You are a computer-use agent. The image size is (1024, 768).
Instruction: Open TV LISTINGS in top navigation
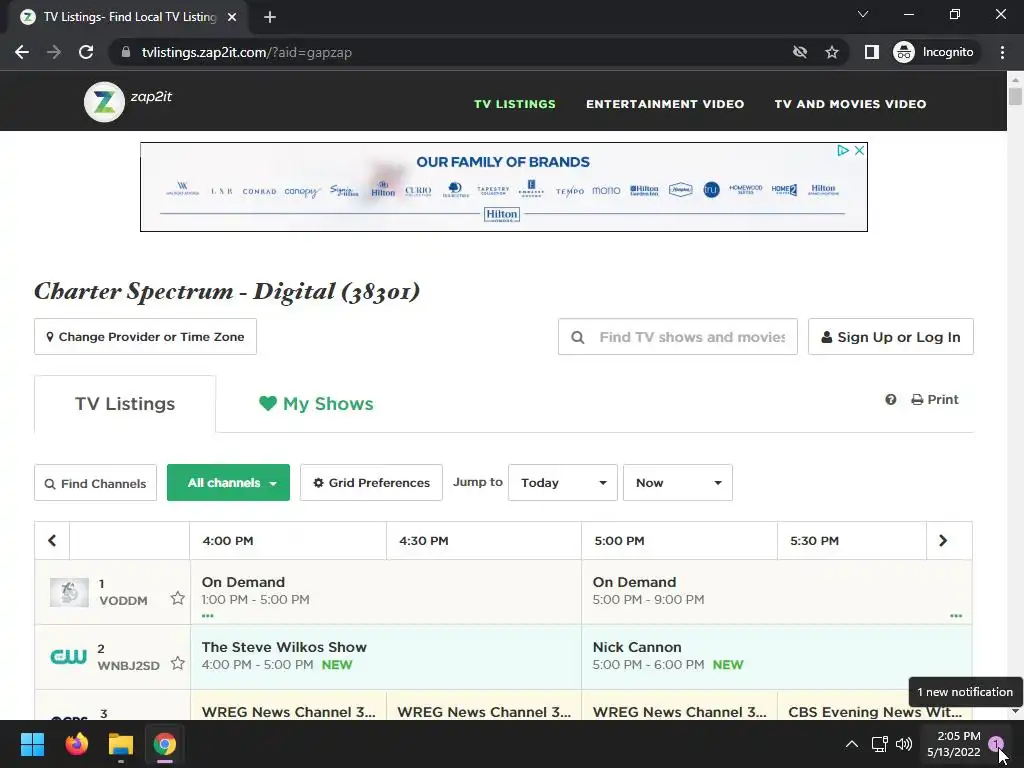click(515, 104)
